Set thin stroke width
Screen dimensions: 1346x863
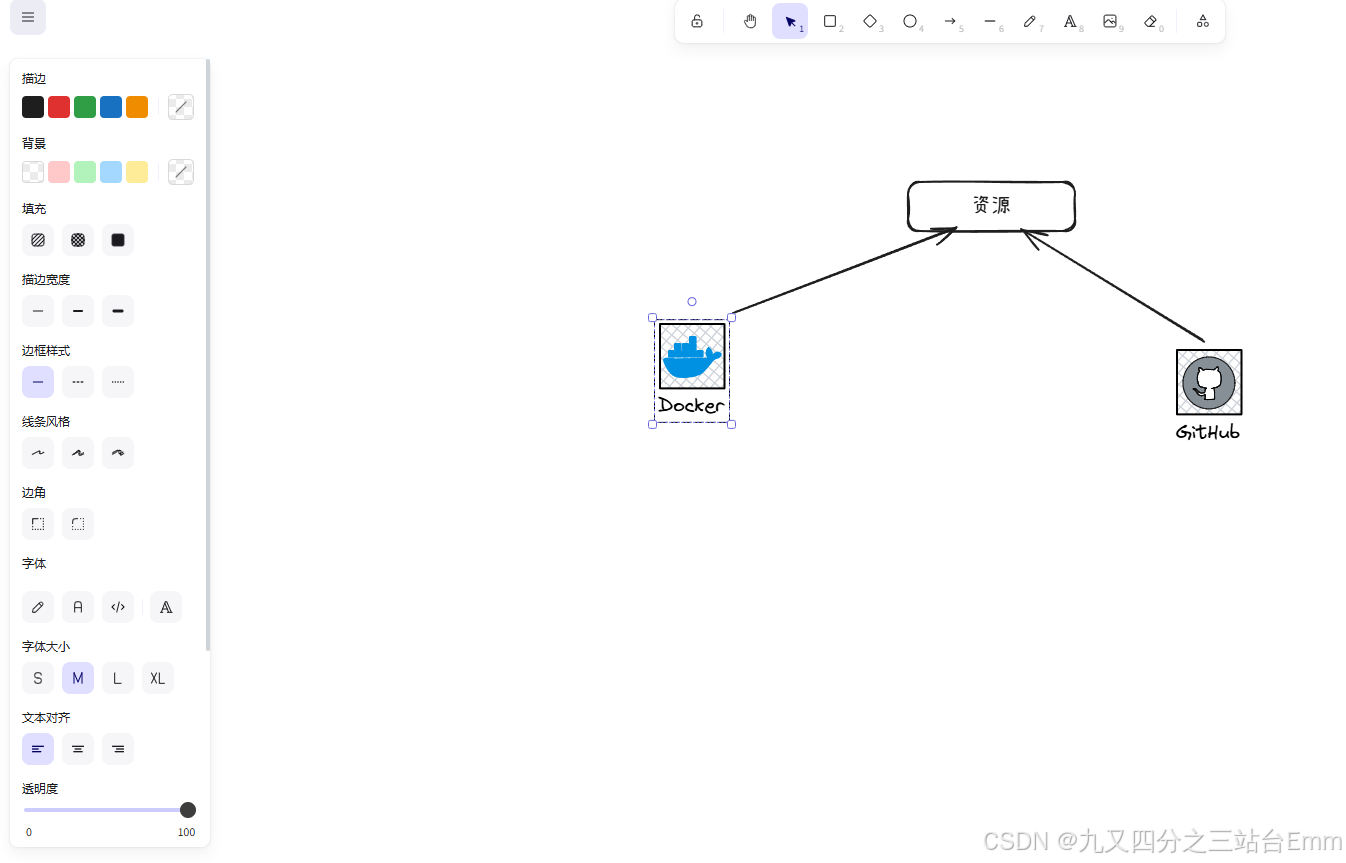tap(38, 311)
